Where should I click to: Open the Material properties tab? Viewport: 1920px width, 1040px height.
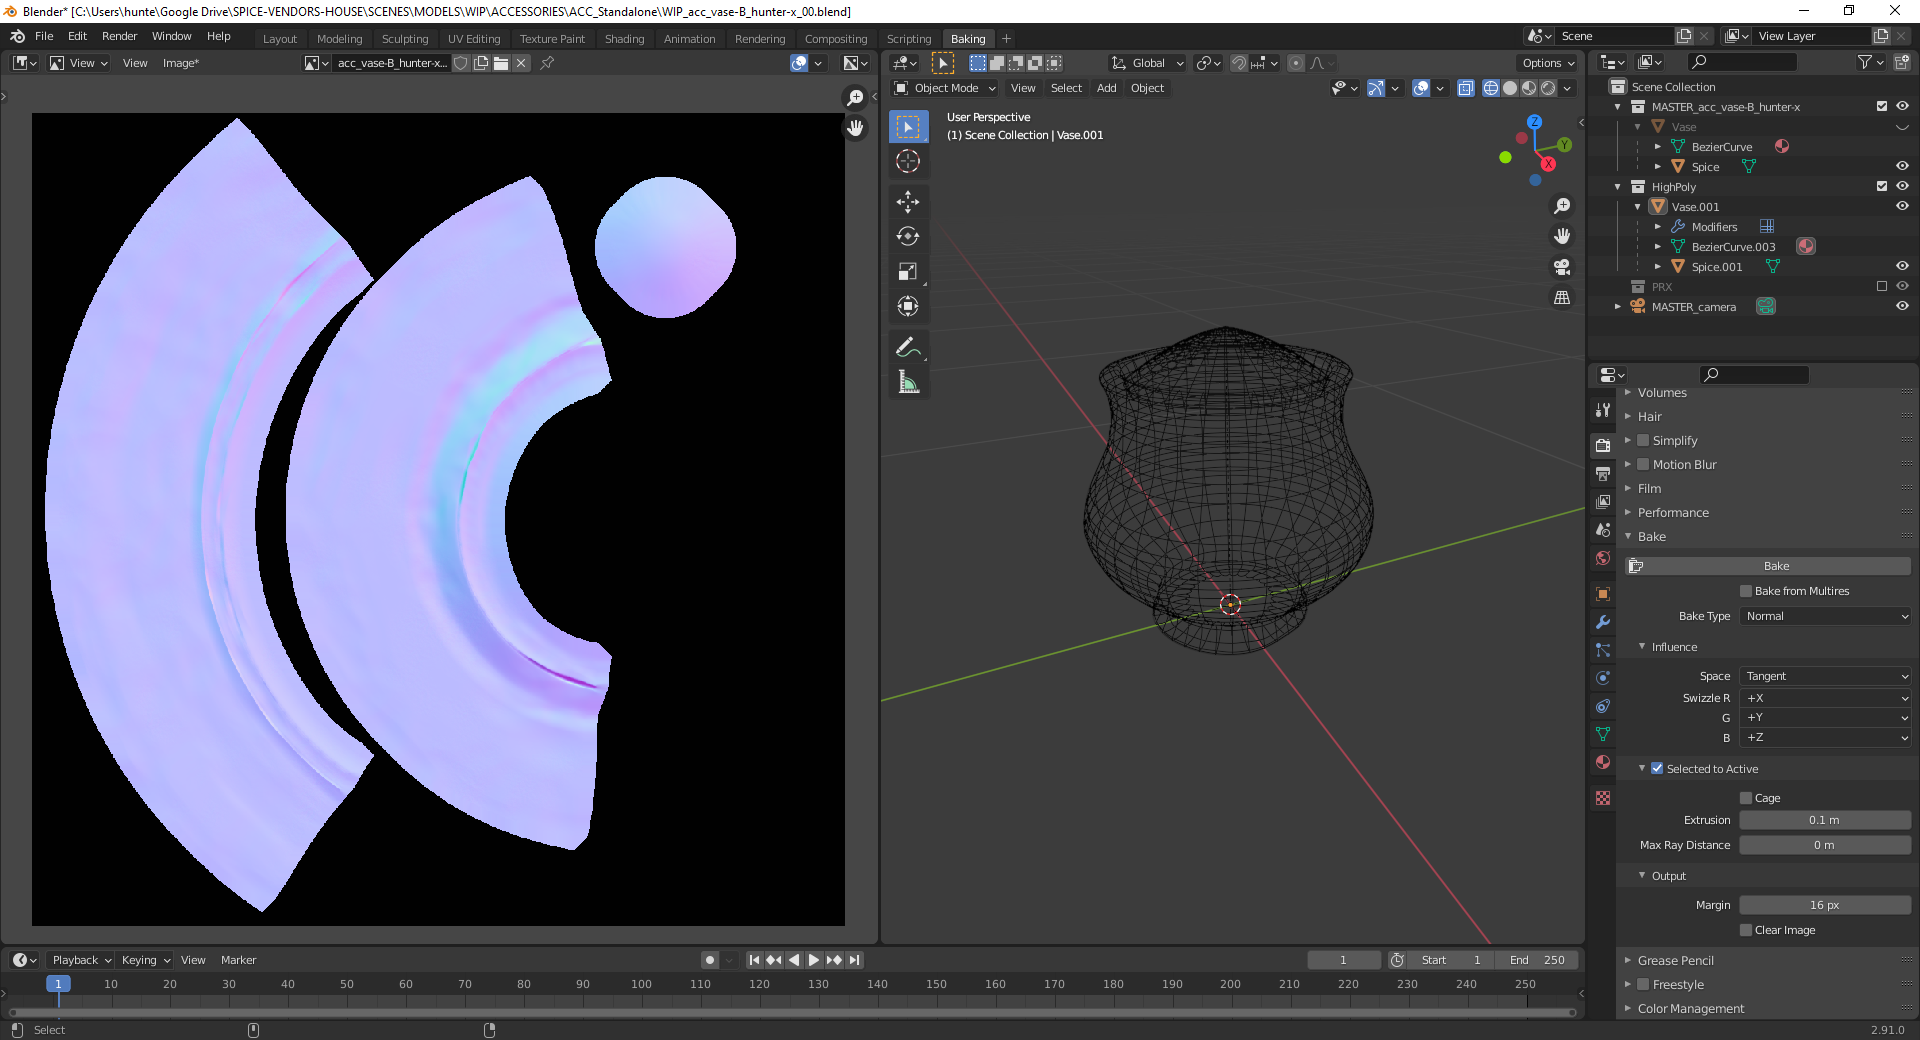[x=1603, y=762]
